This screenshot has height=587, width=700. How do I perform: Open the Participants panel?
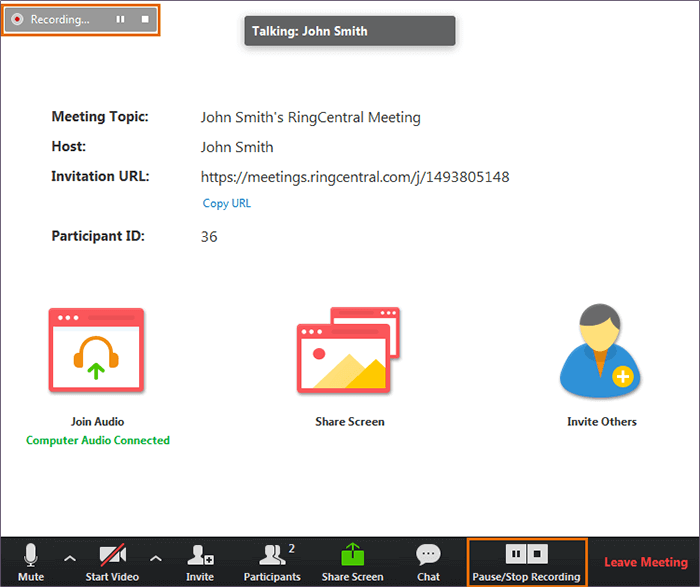click(272, 558)
